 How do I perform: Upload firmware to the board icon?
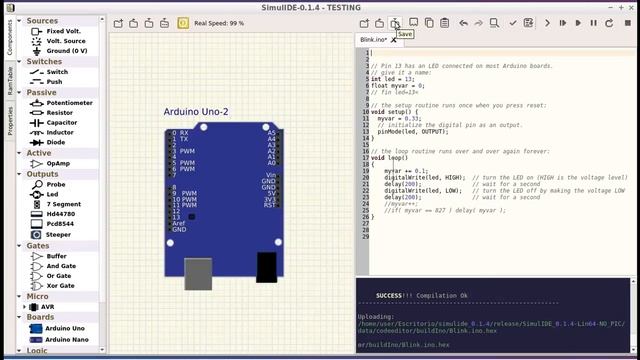pos(529,23)
